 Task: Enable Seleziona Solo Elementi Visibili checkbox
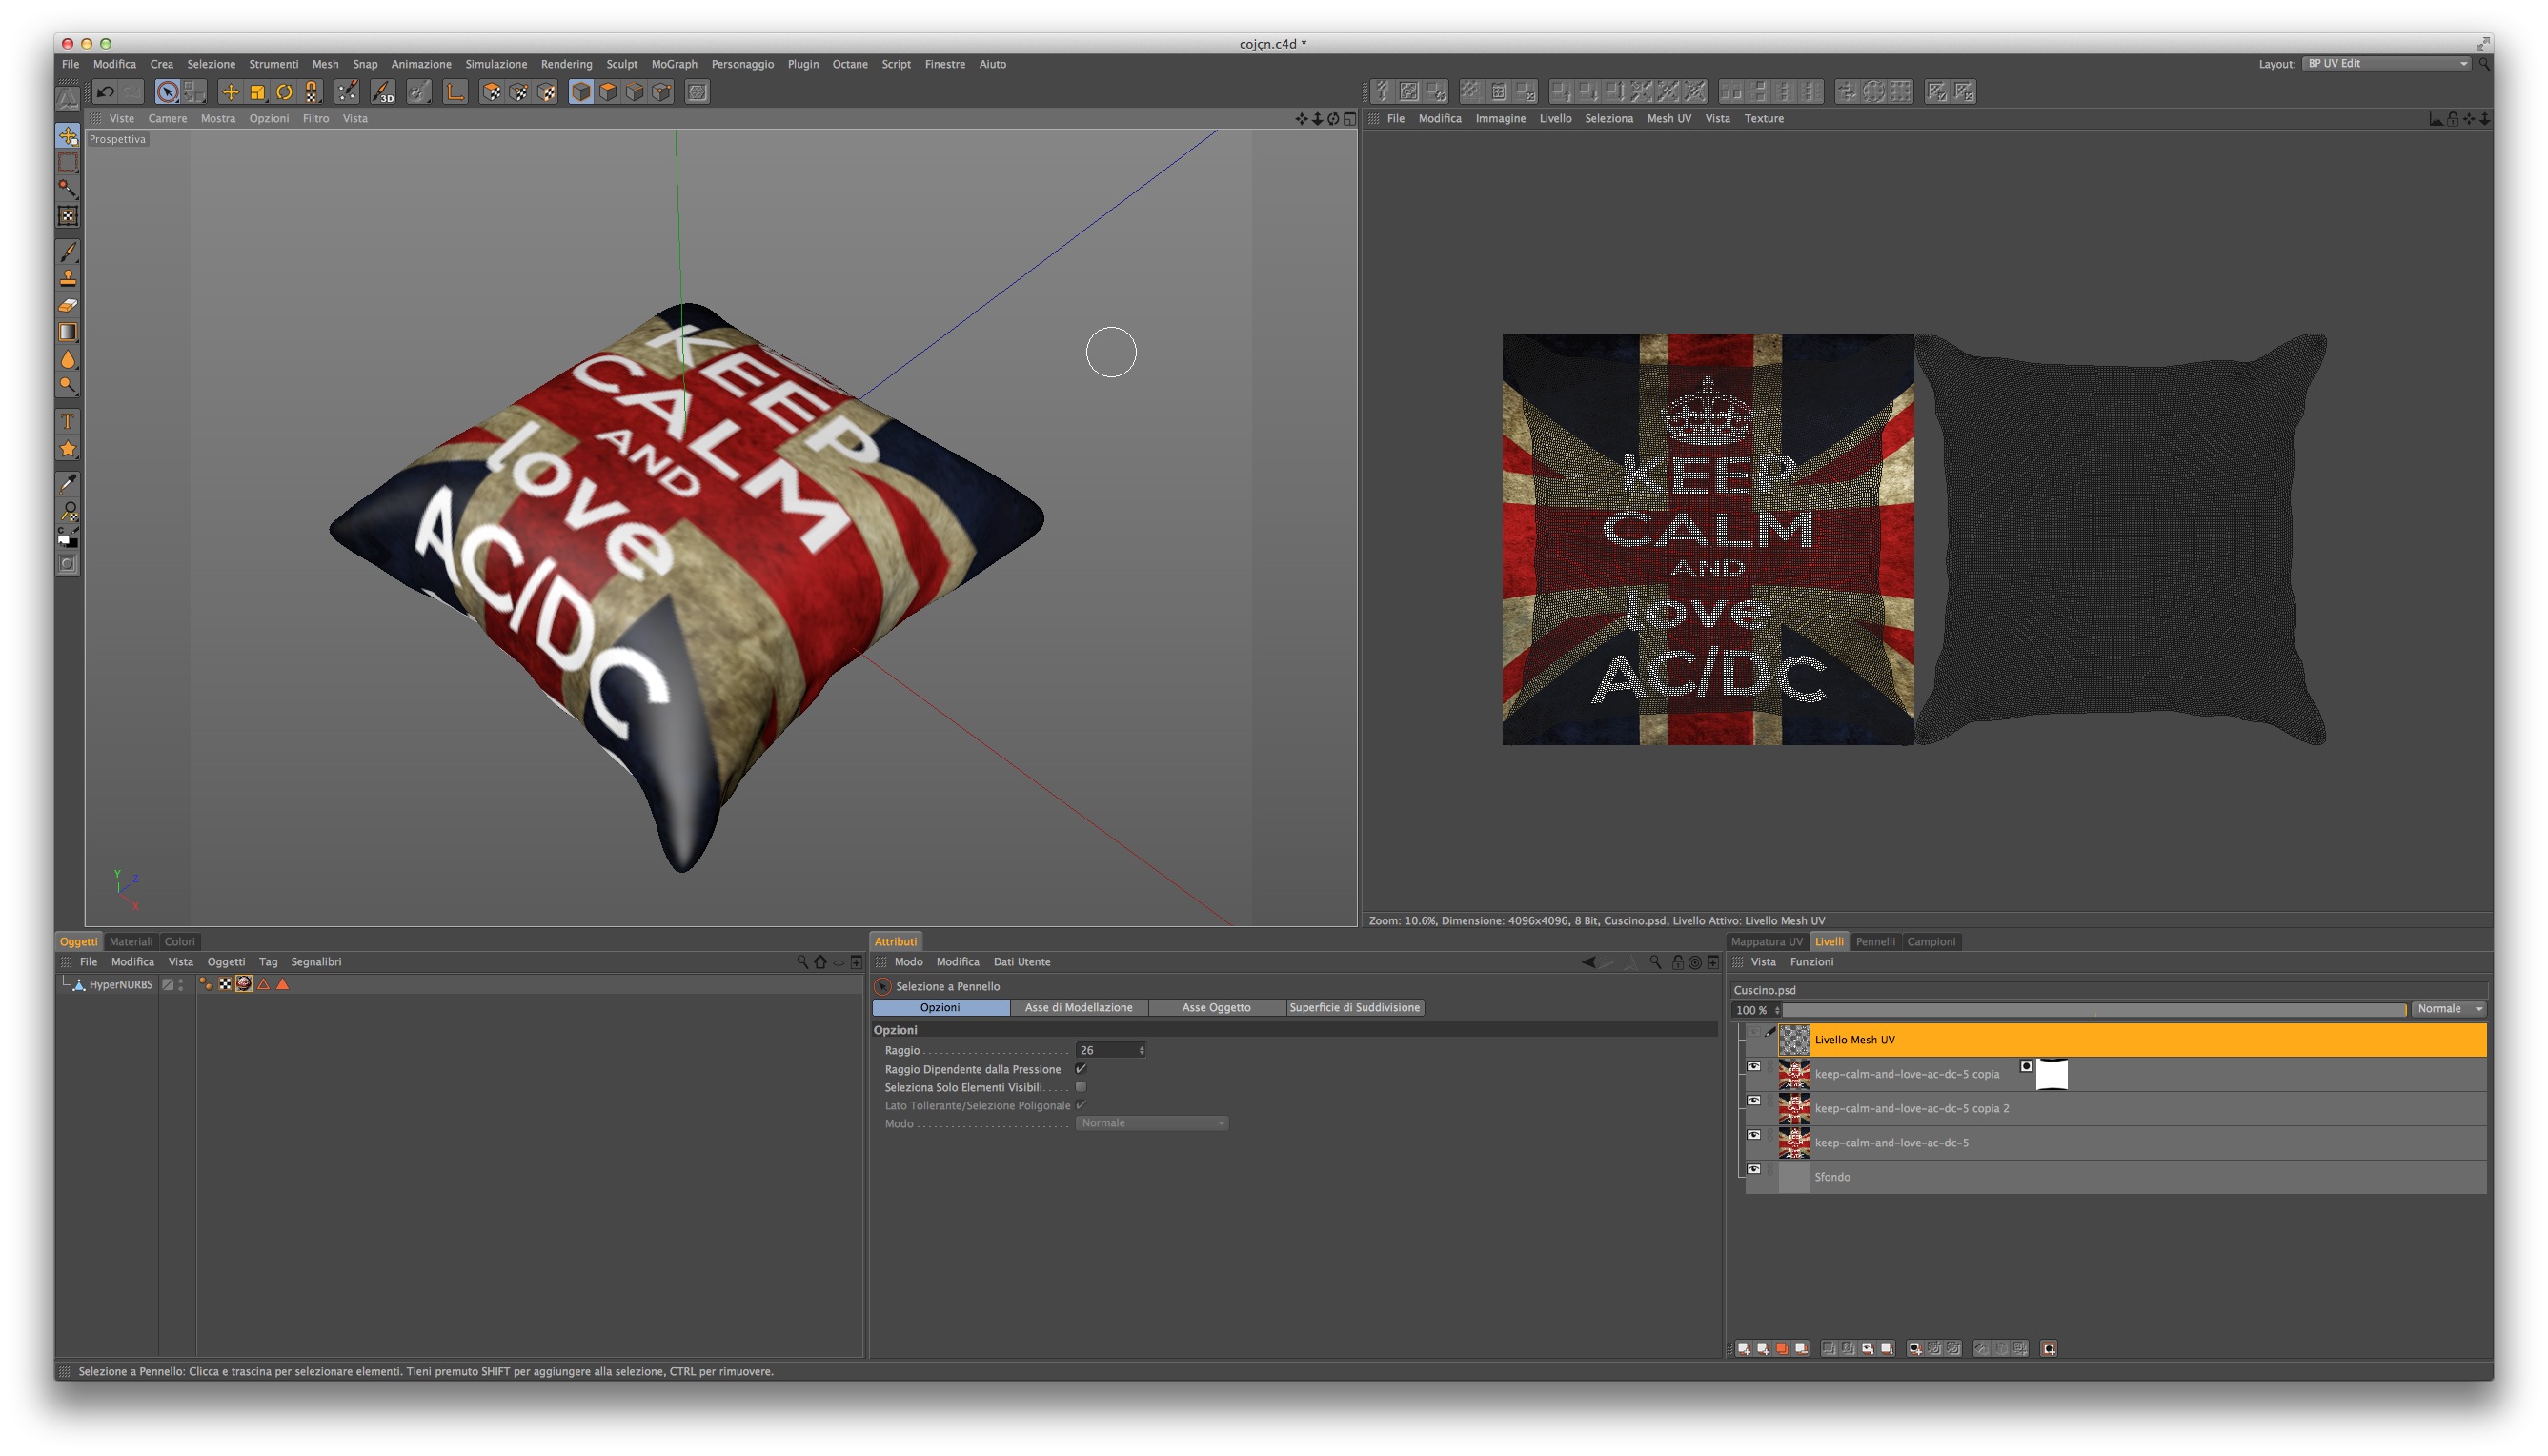(1080, 1087)
